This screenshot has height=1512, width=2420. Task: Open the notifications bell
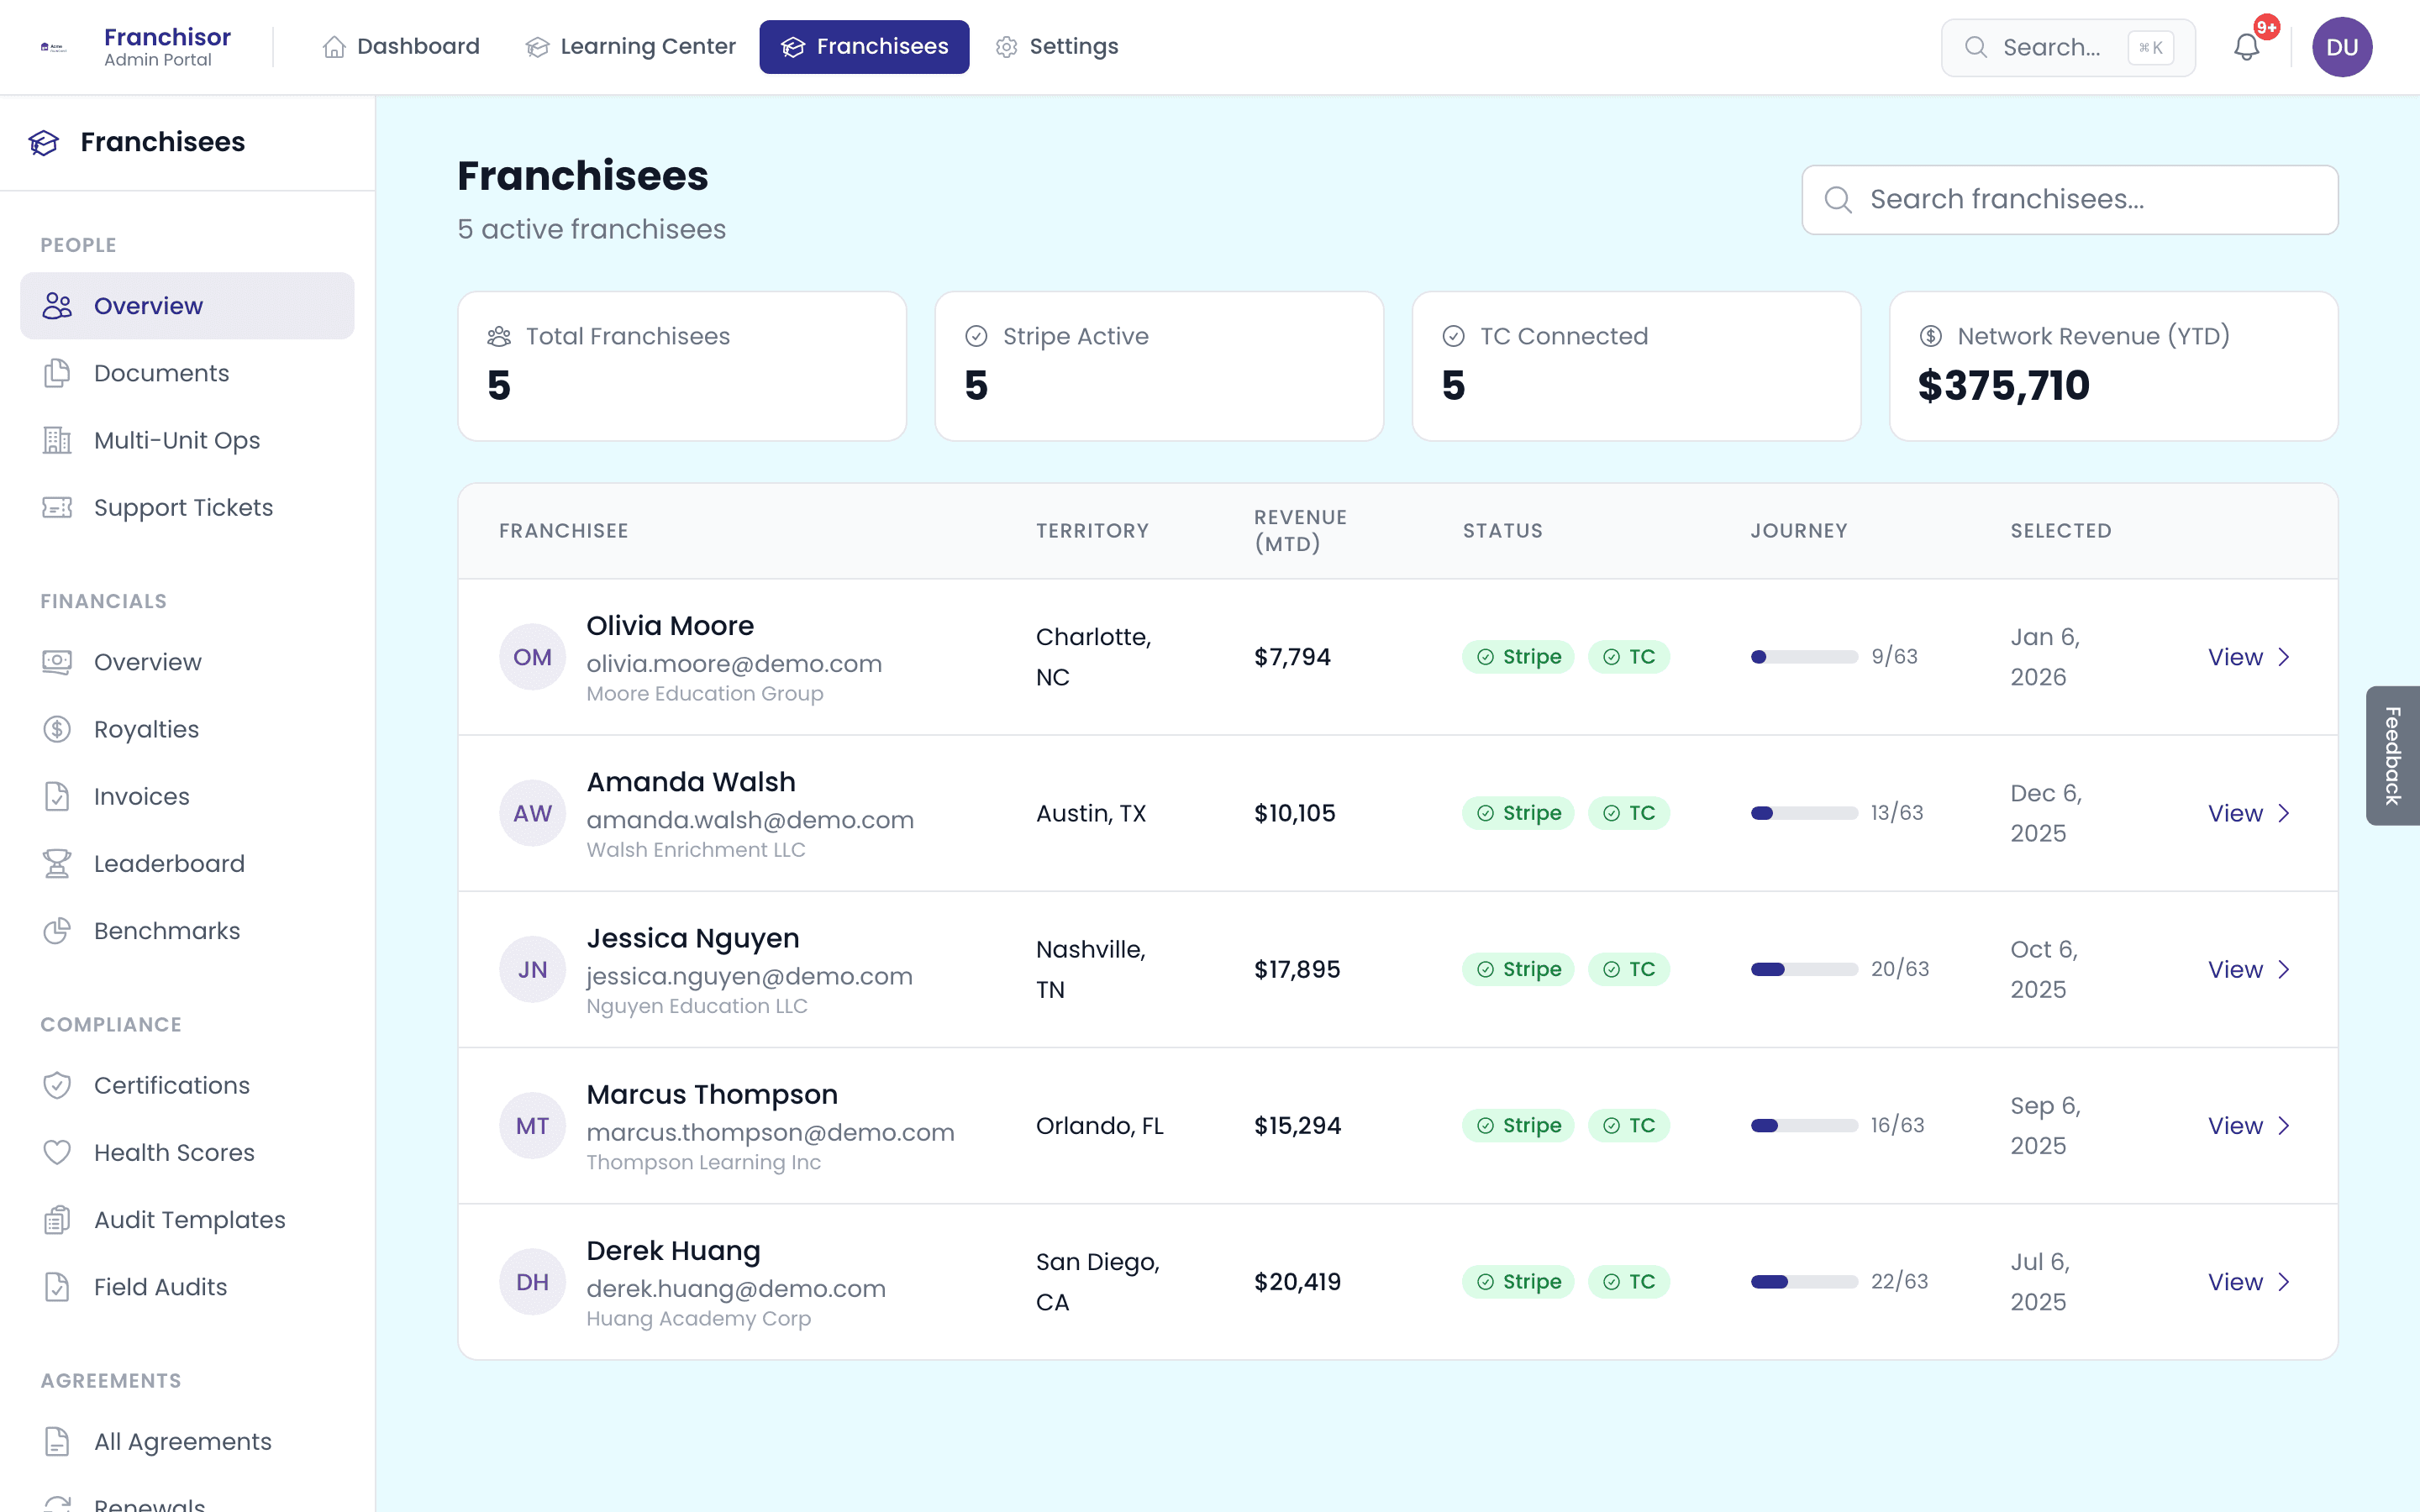tap(2246, 47)
